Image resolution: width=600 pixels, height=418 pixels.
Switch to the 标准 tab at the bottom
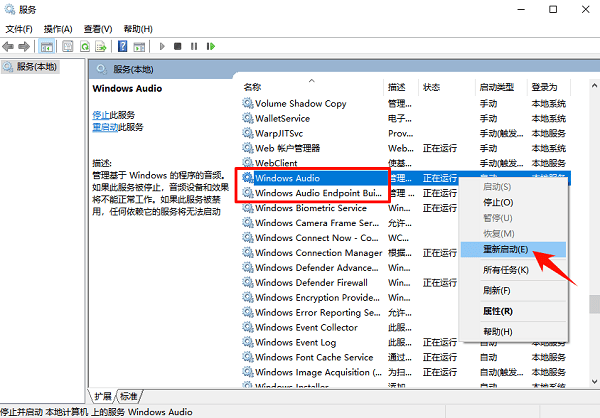130,396
